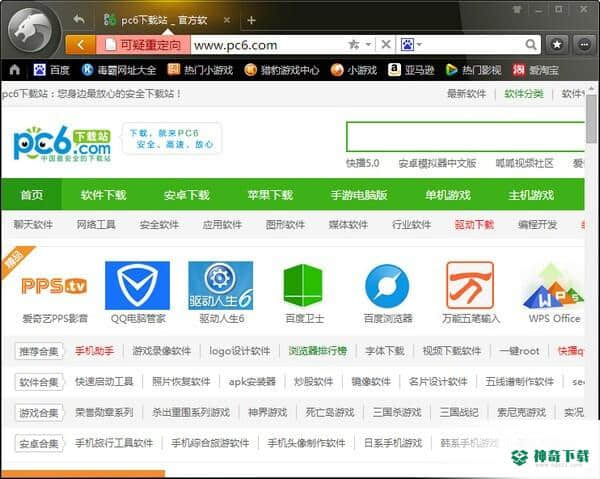
Task: Click the browser skin shirt icon in title bar
Action: (x=518, y=10)
